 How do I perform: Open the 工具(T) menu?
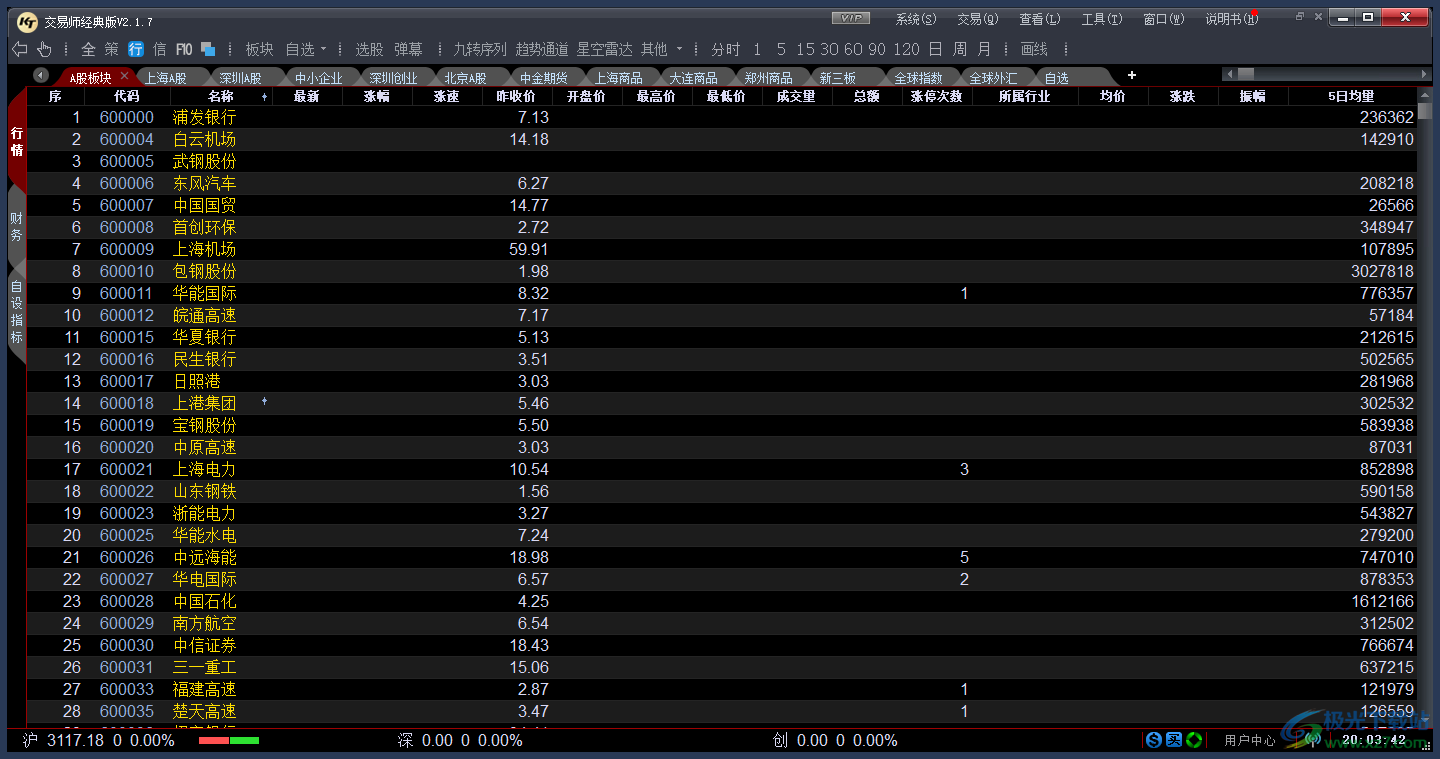pyautogui.click(x=1102, y=19)
